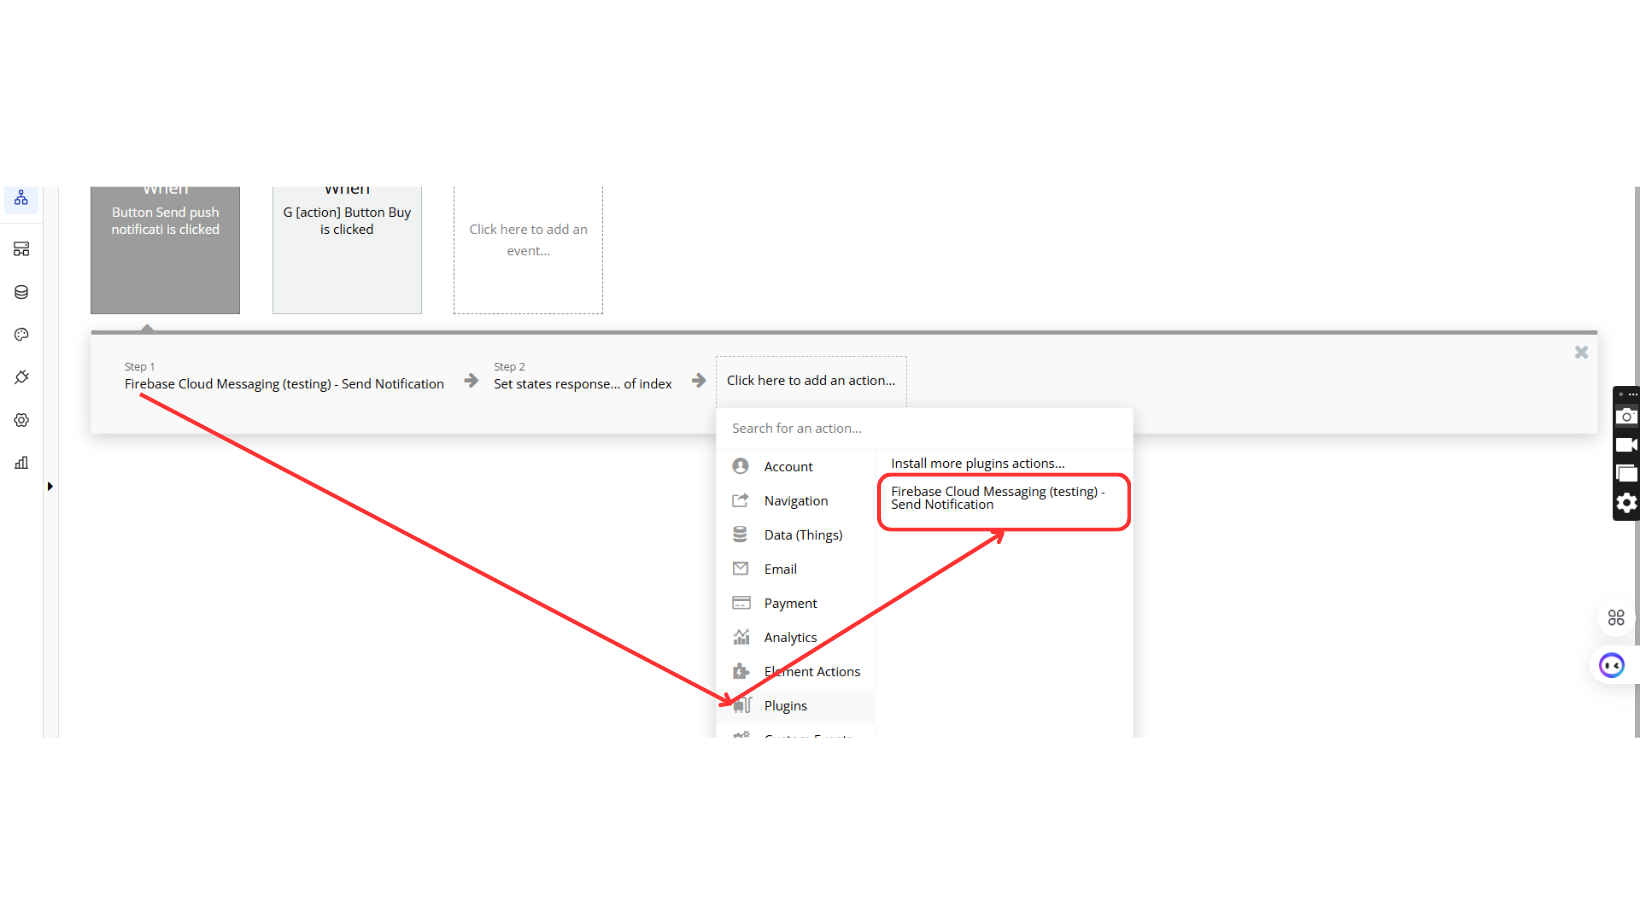Open the Design tab icon in sidebar

21,249
